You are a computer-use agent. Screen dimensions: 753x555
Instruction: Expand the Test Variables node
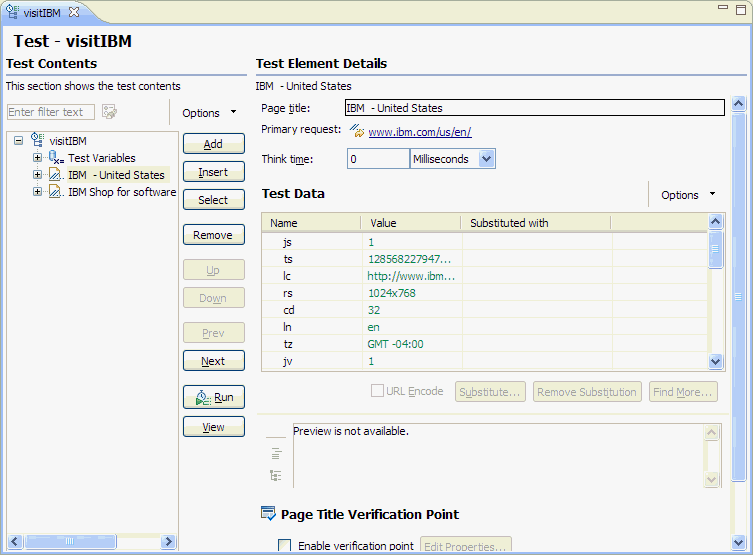[38, 158]
